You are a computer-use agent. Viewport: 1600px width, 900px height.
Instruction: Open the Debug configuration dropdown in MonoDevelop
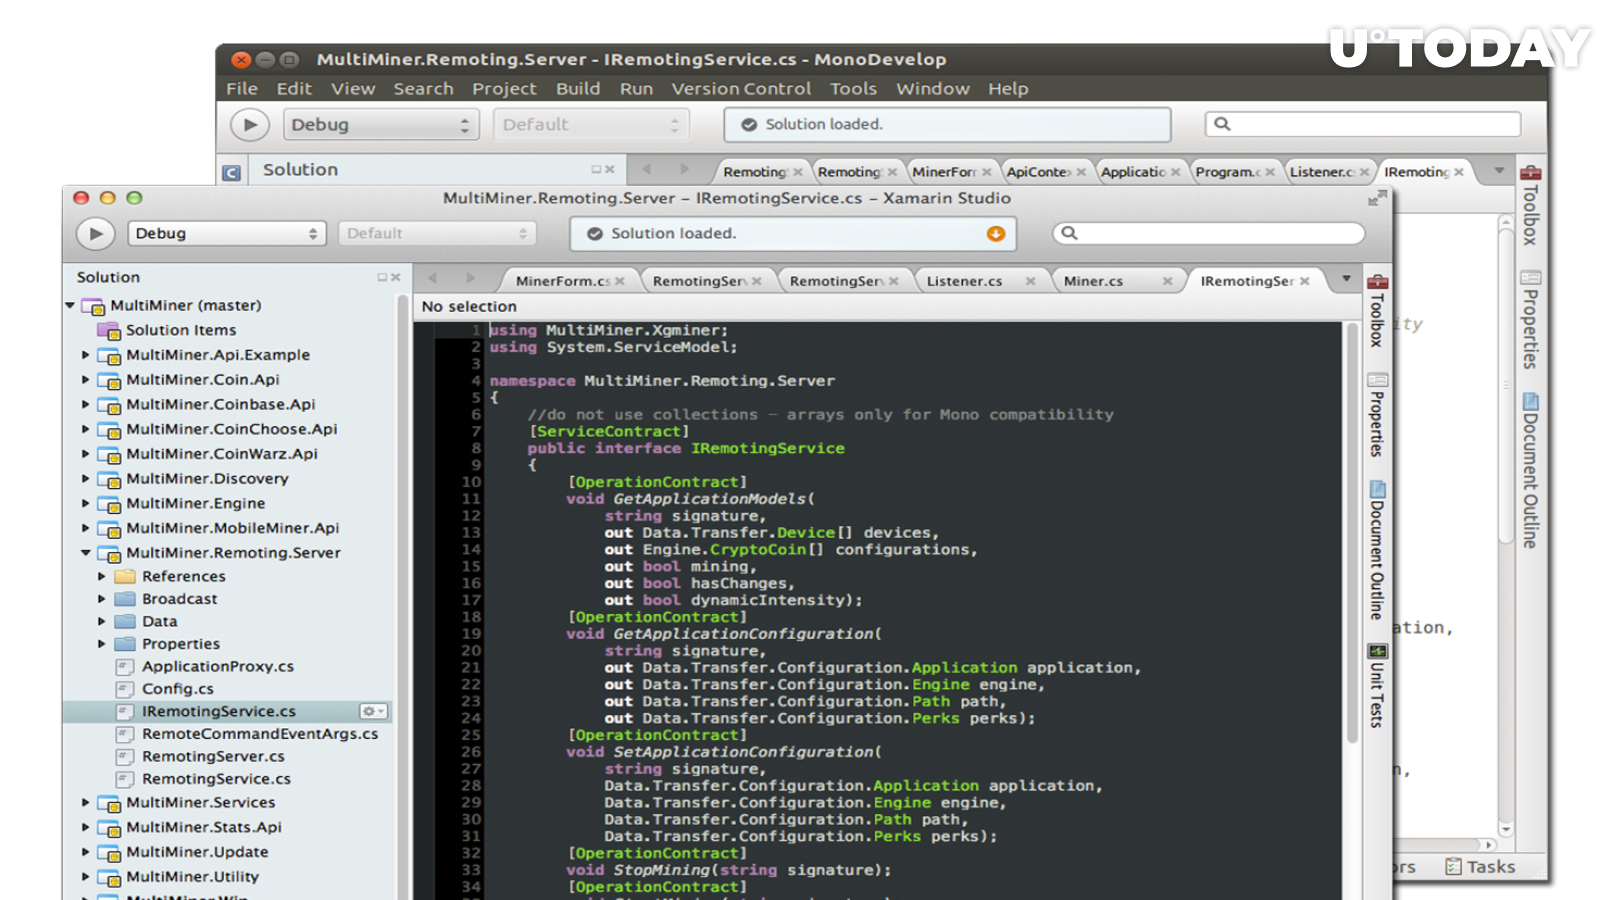click(x=380, y=125)
